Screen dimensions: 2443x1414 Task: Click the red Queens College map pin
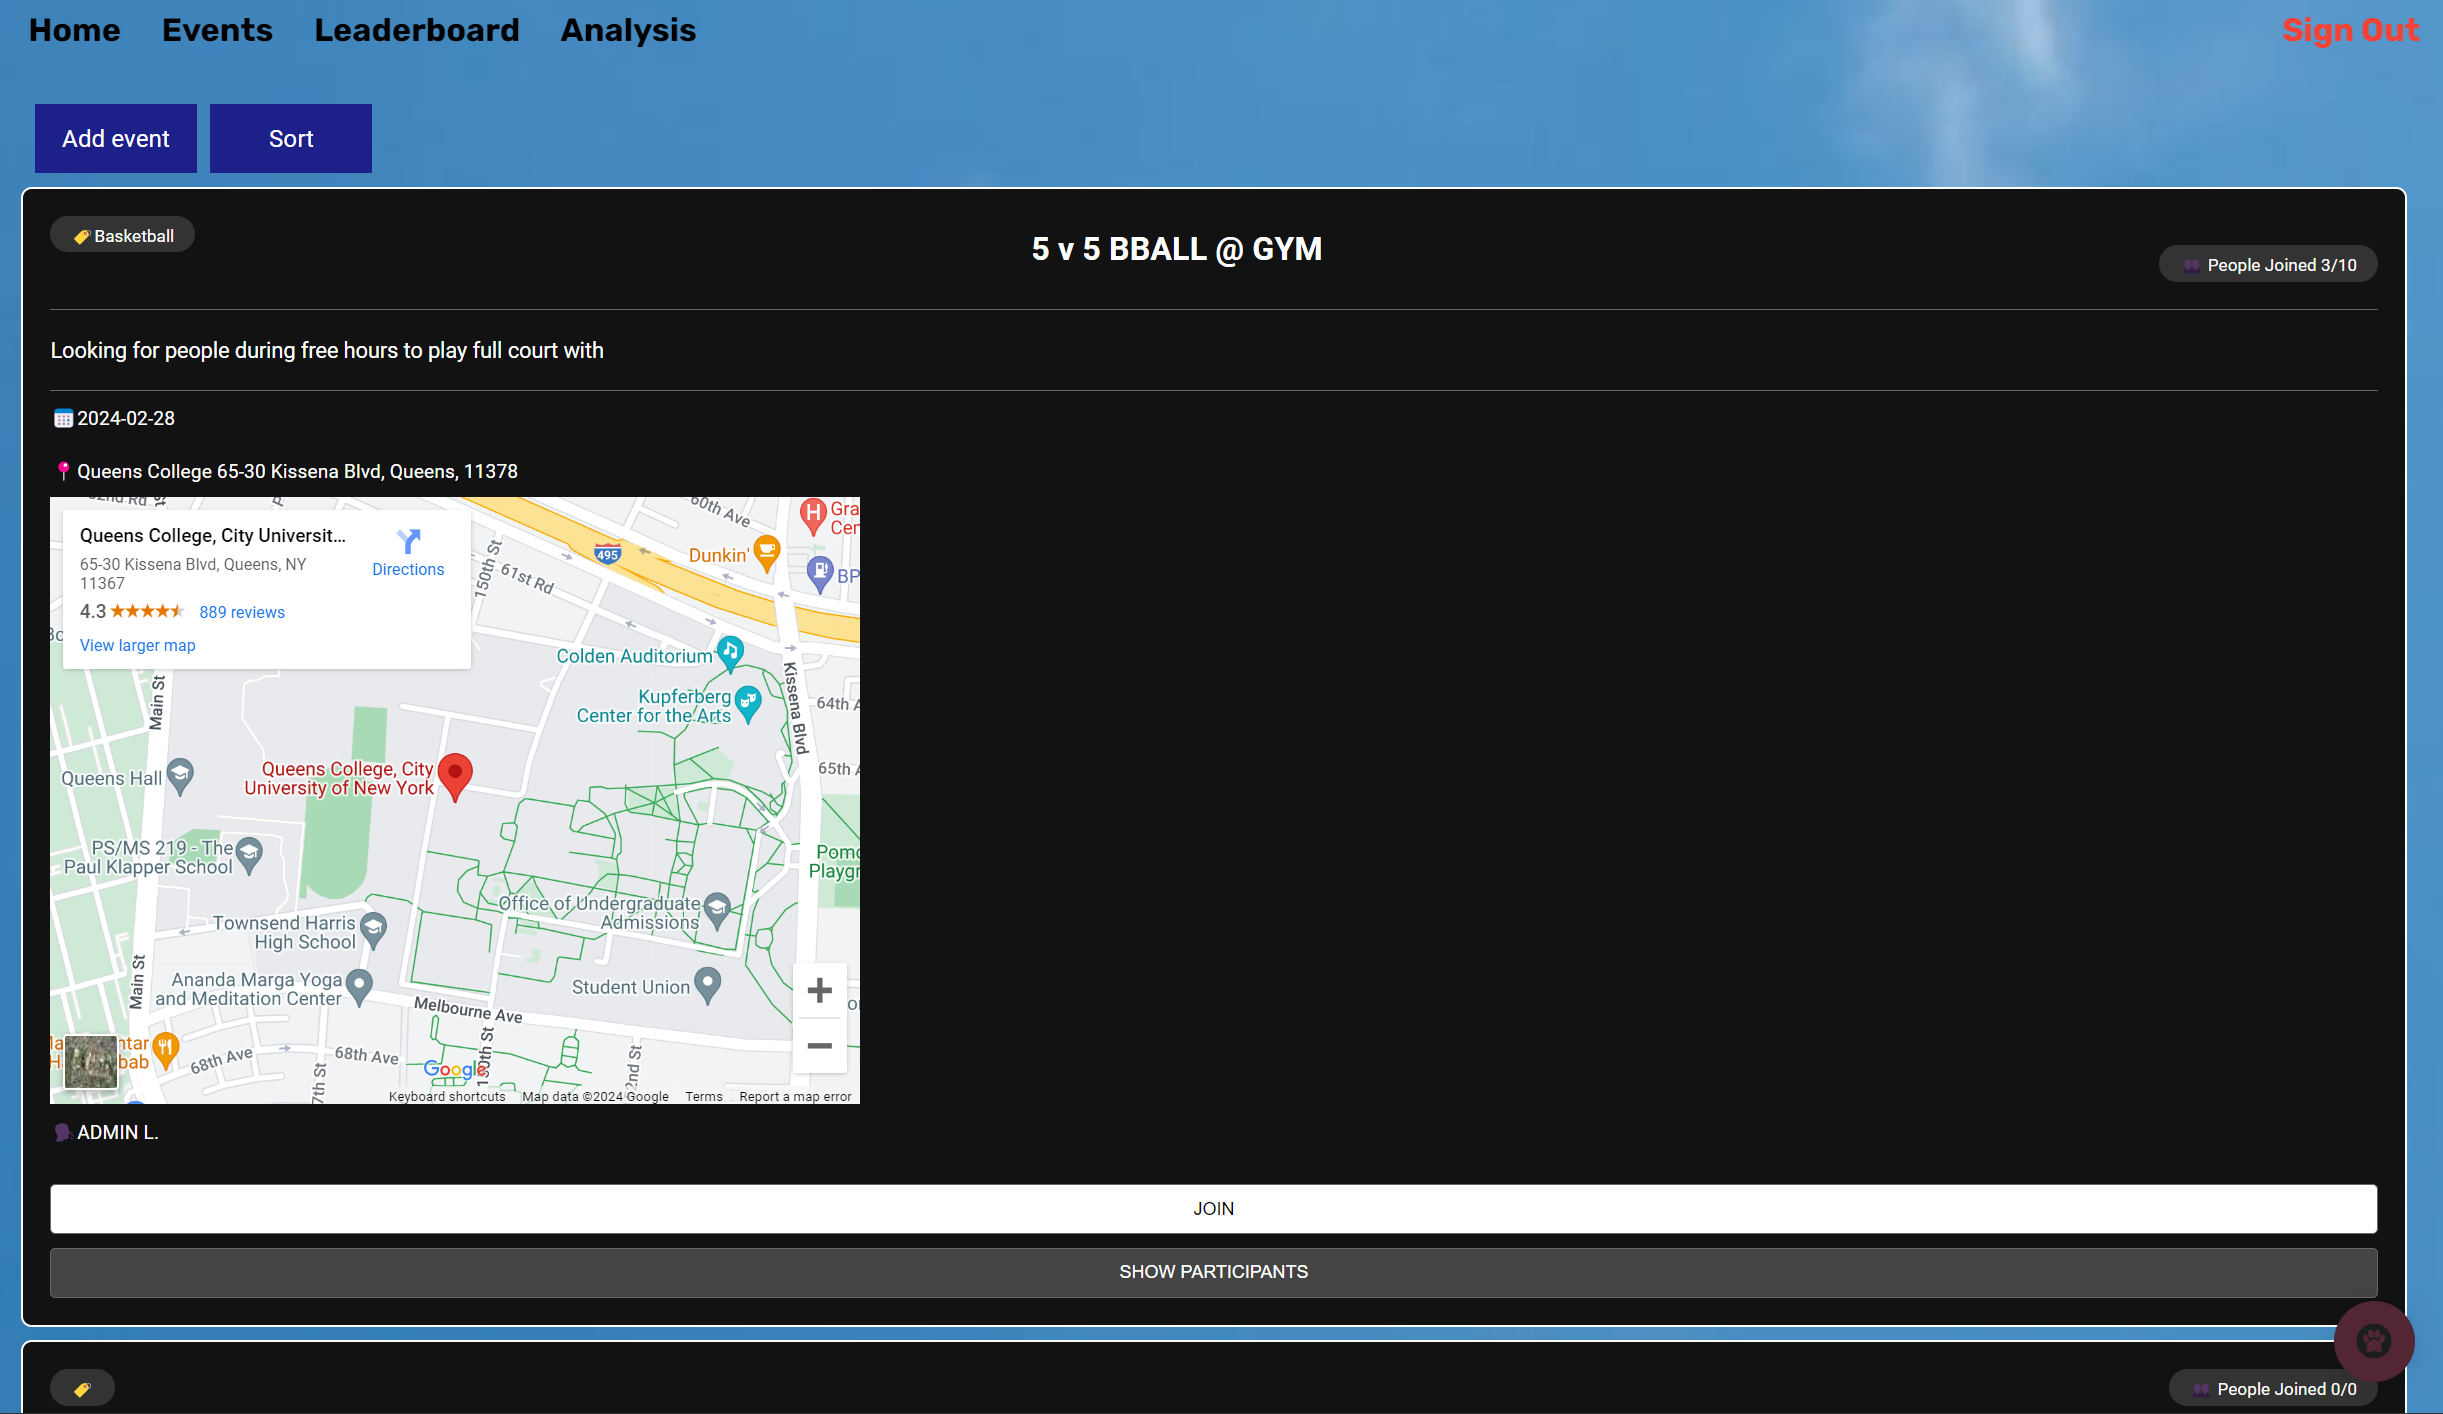tap(455, 773)
